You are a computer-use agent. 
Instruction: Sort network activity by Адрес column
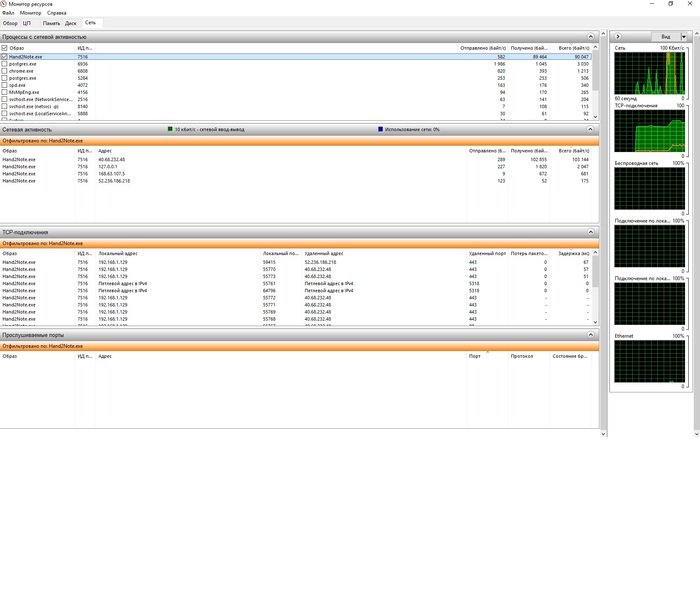point(105,151)
